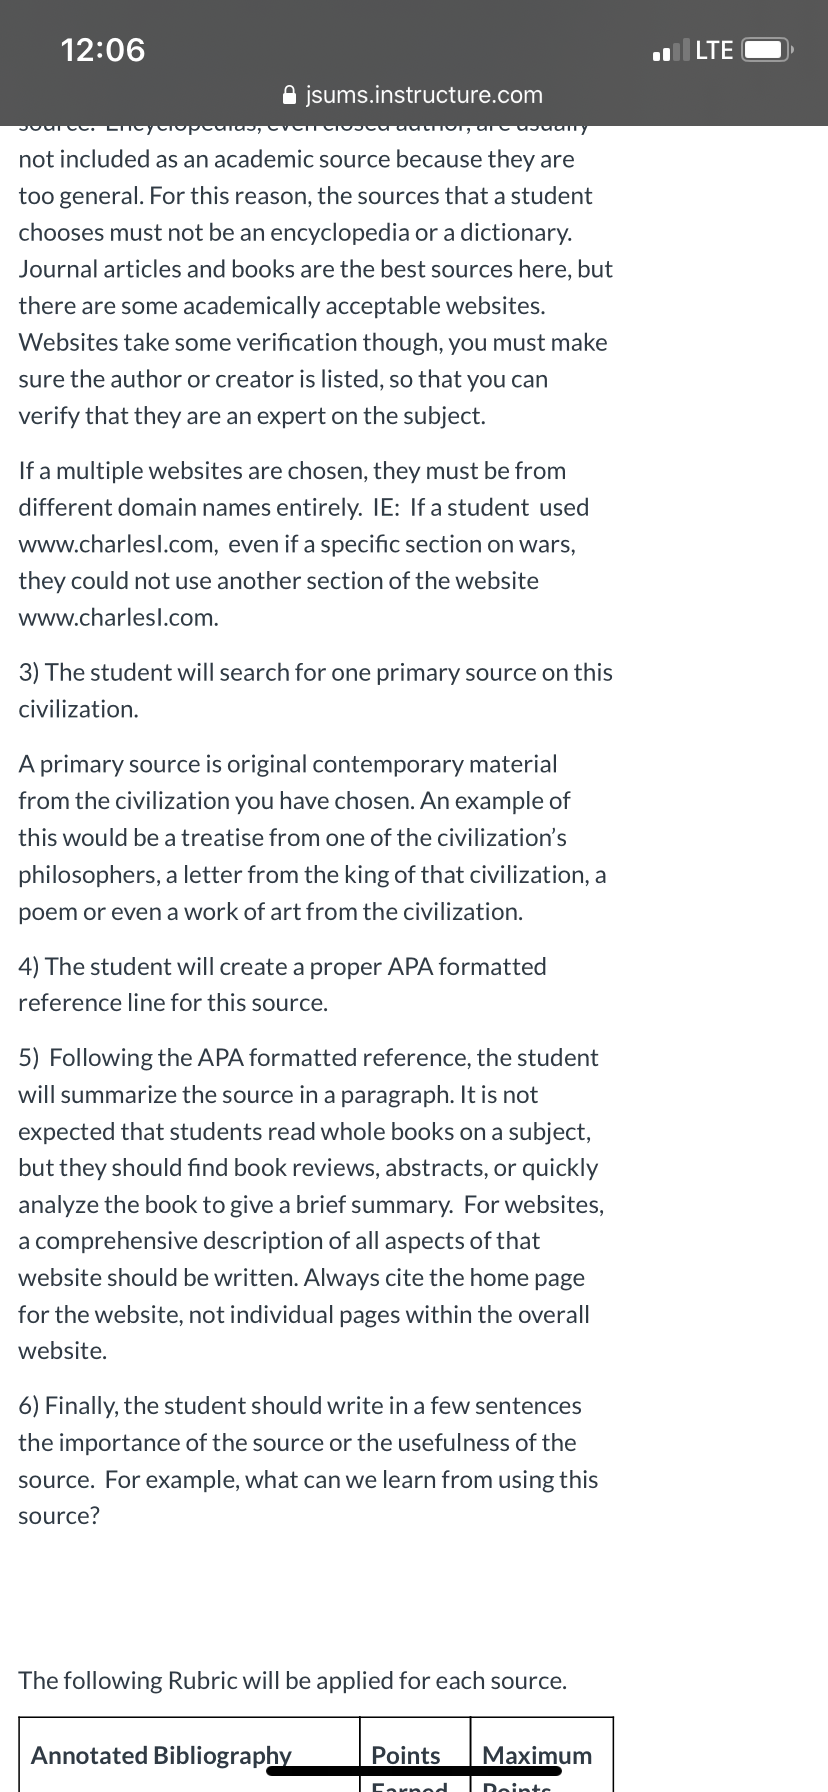Screen dimensions: 828x1792
Task: Tap the LTE network indicator
Action: [714, 49]
